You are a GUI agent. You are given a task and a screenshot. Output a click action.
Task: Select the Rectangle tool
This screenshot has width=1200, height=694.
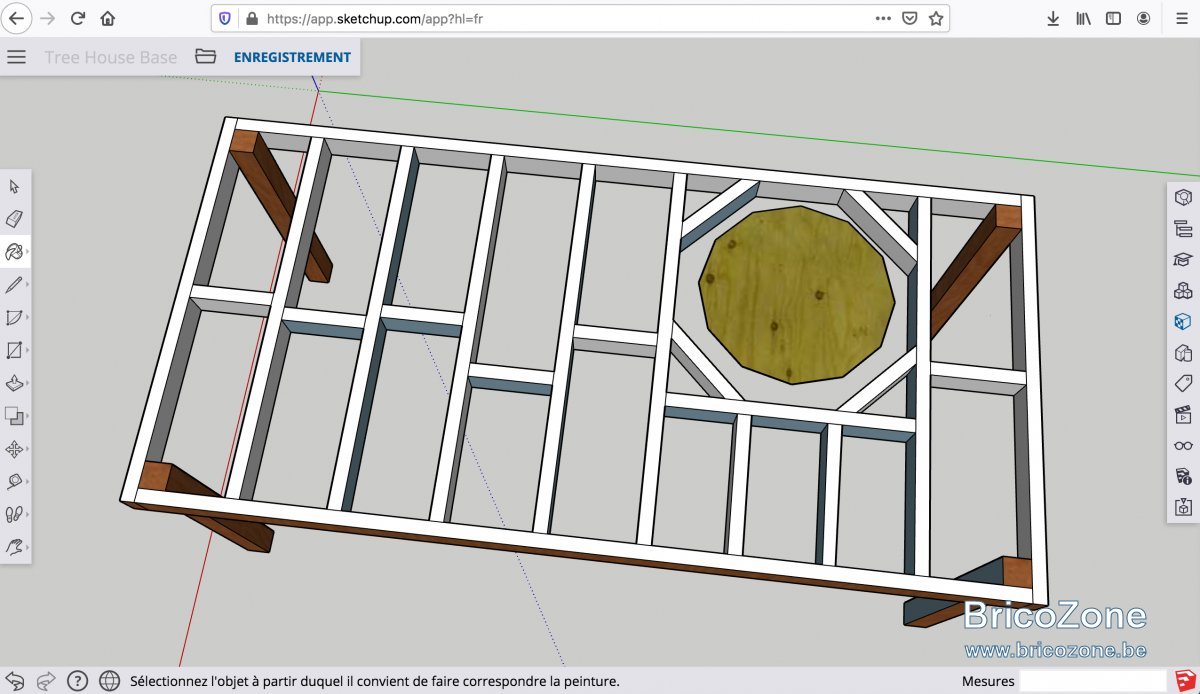[14, 350]
